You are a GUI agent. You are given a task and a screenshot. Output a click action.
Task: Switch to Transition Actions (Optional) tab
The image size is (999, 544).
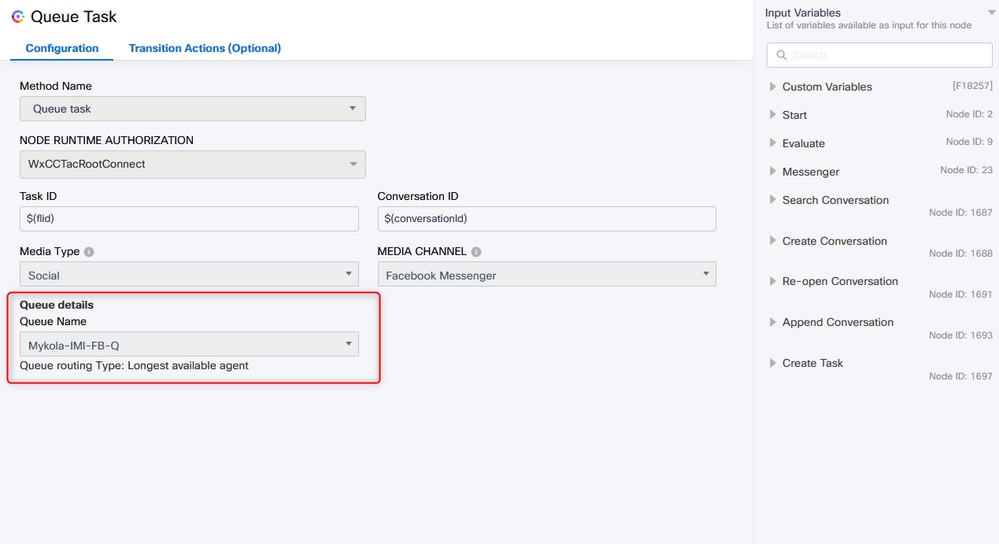coord(205,48)
